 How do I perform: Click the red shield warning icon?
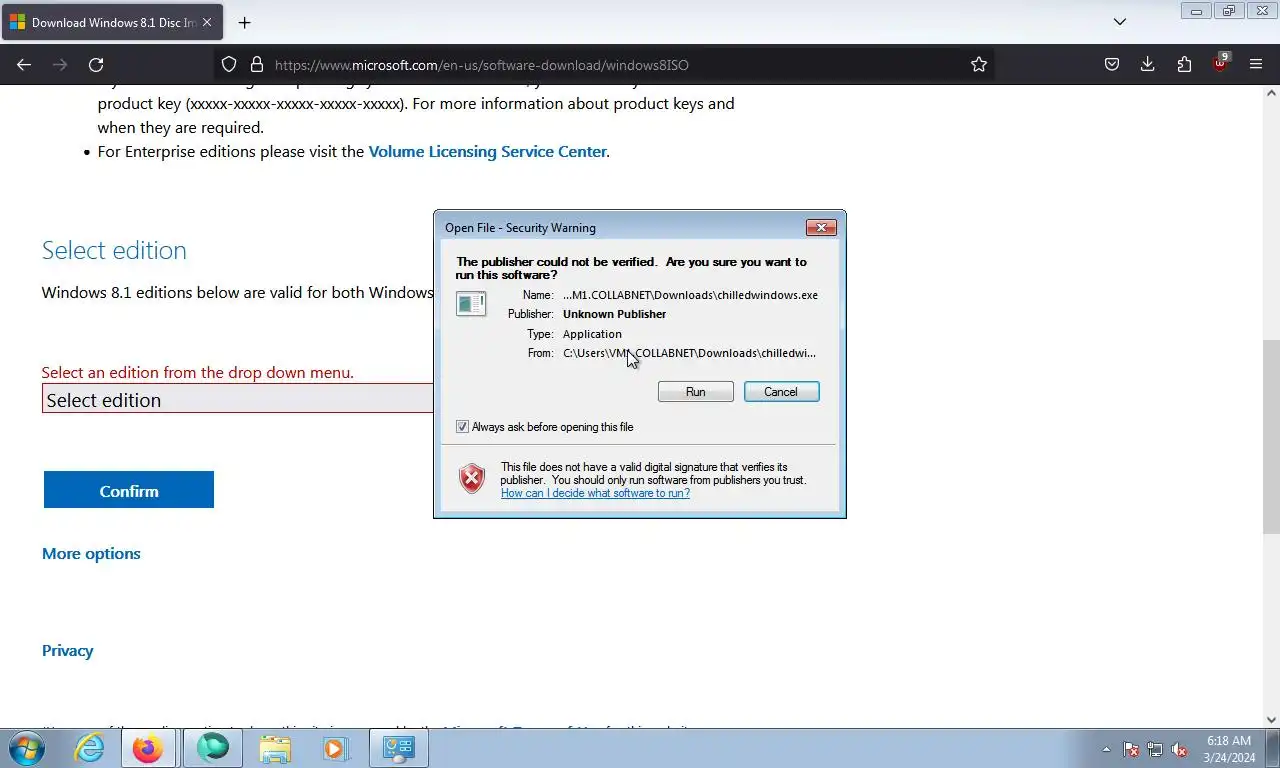point(472,479)
